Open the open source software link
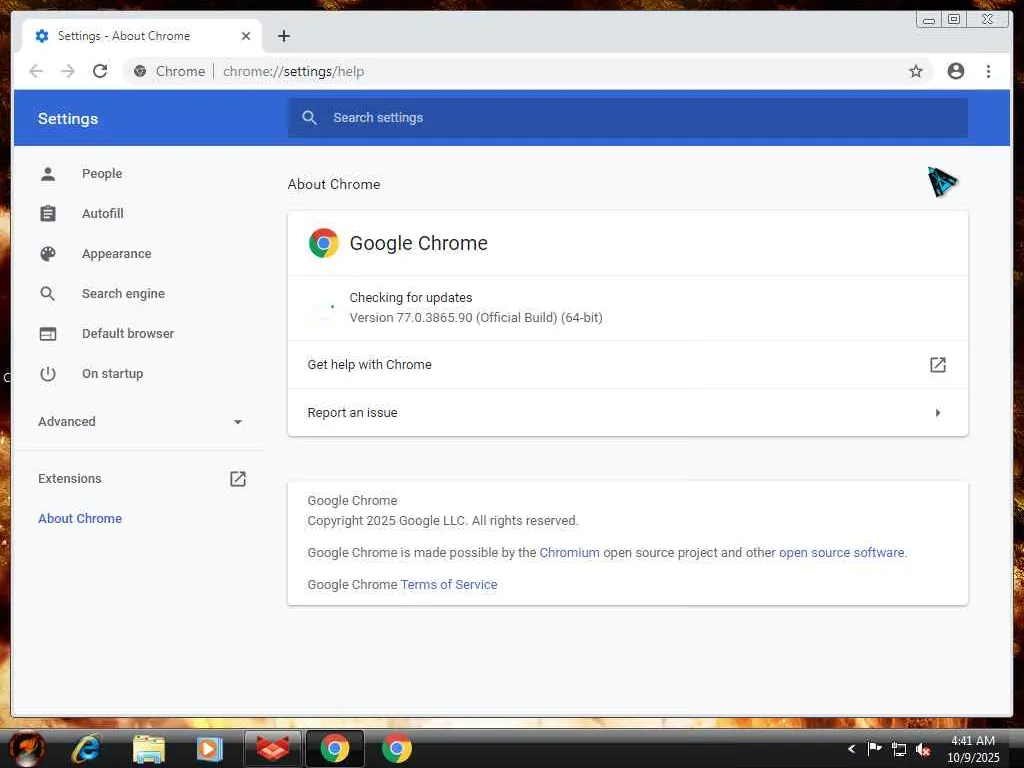1024x768 pixels. pyautogui.click(x=842, y=552)
